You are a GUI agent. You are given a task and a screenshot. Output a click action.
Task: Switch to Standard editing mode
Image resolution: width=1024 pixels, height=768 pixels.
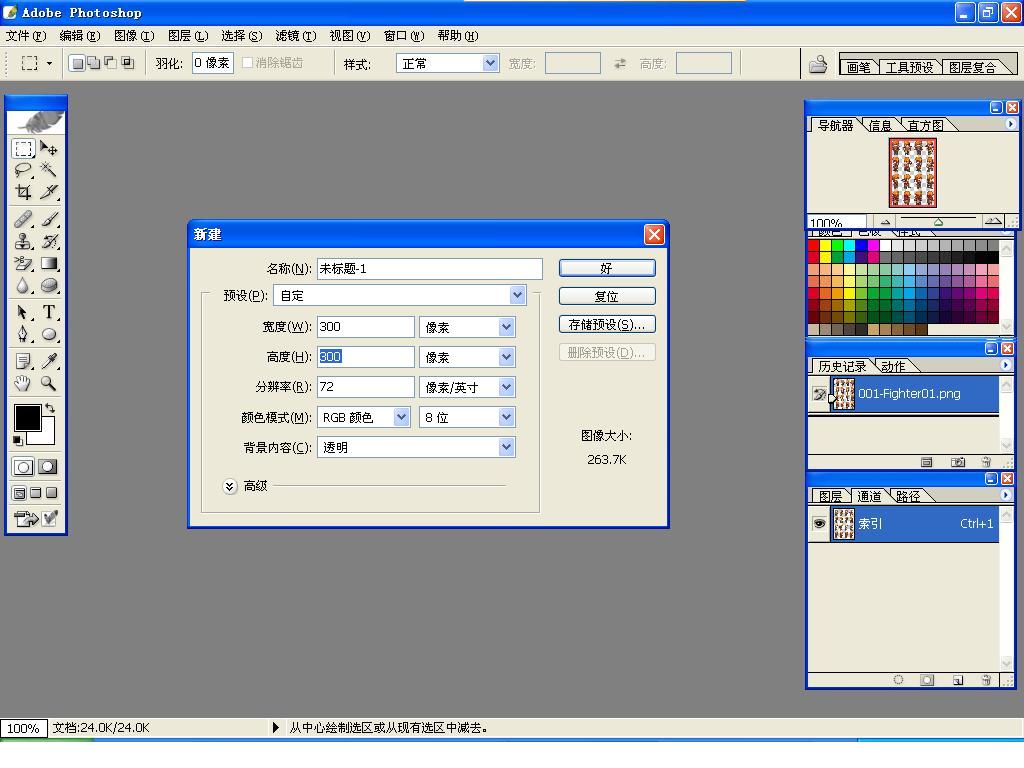coord(24,467)
